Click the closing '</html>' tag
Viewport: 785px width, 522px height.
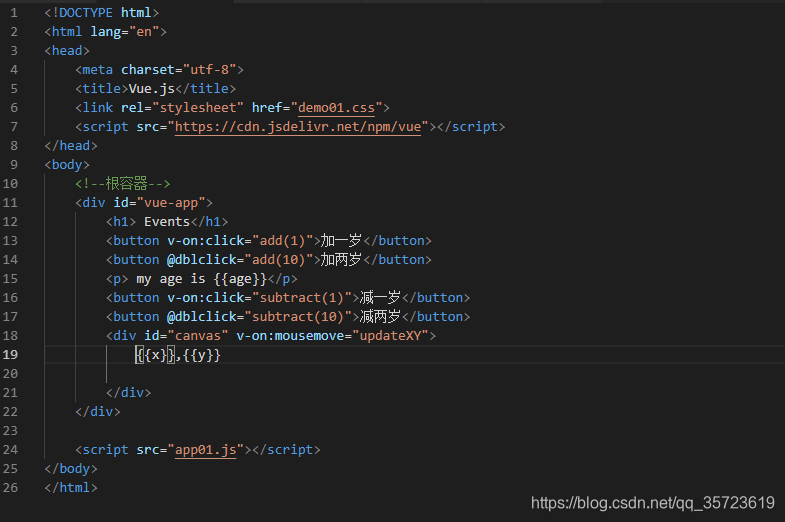point(71,488)
